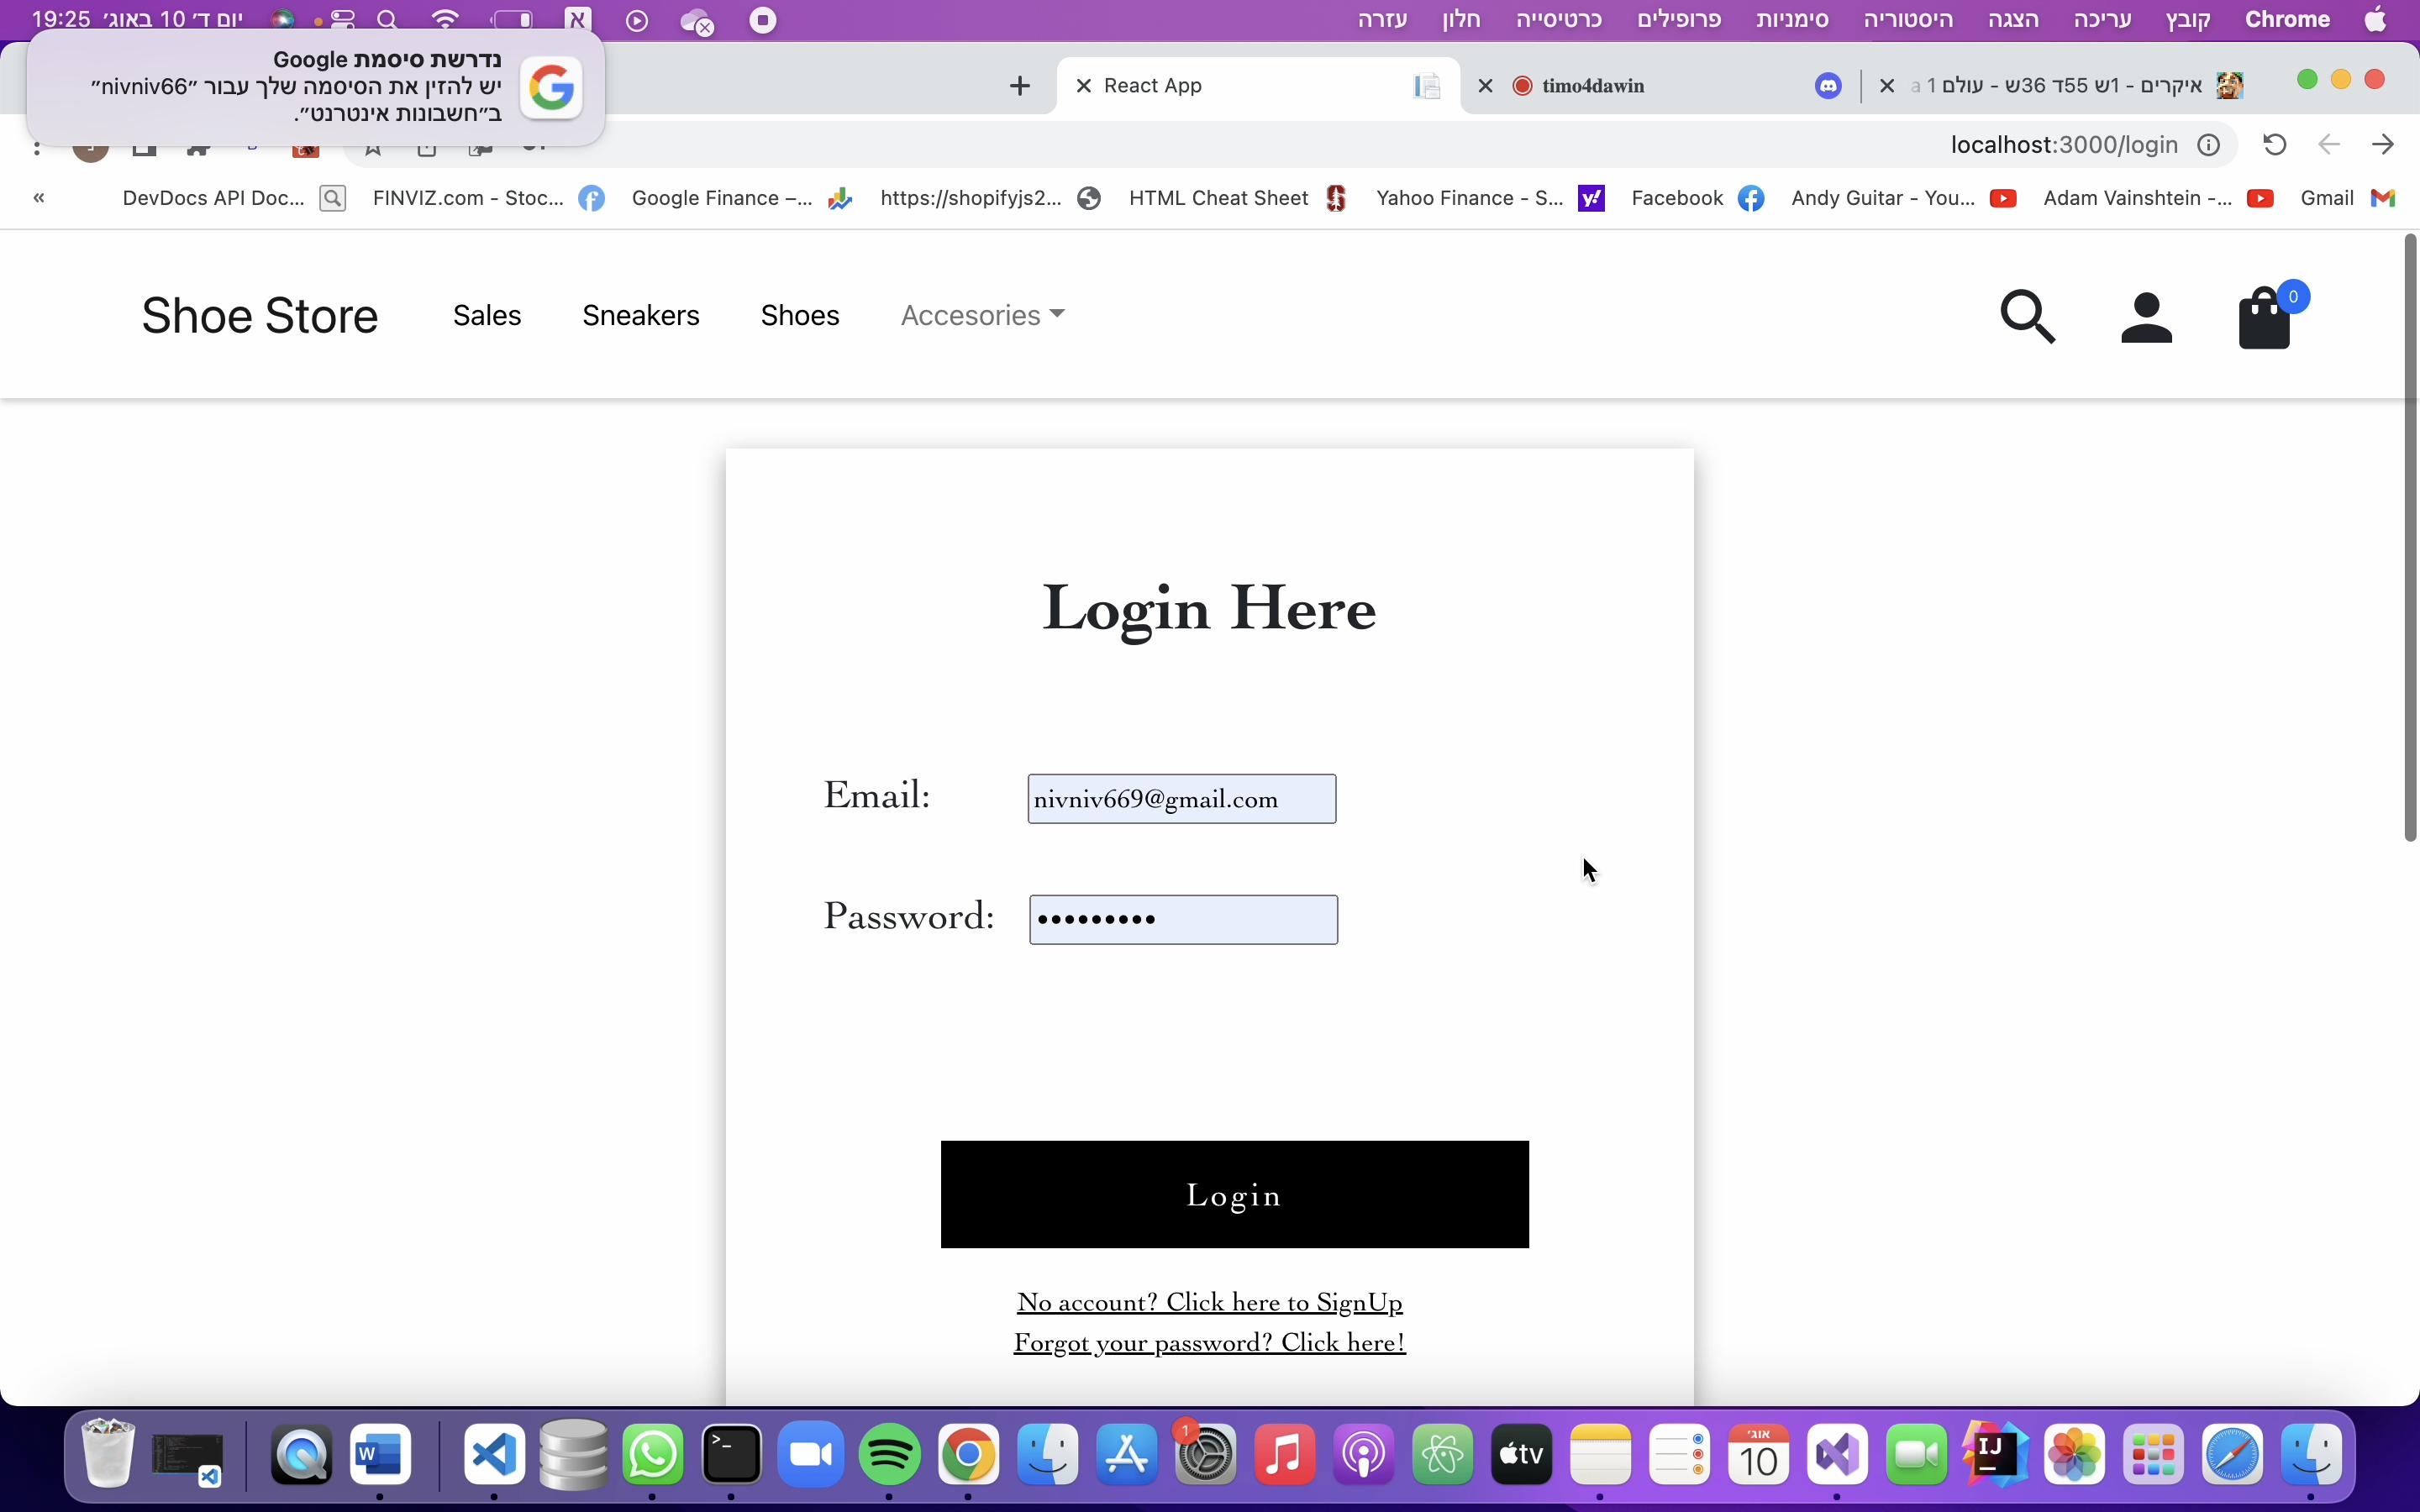Open the היסטוריה menu in the menu bar
2420x1512 pixels.
click(1909, 20)
